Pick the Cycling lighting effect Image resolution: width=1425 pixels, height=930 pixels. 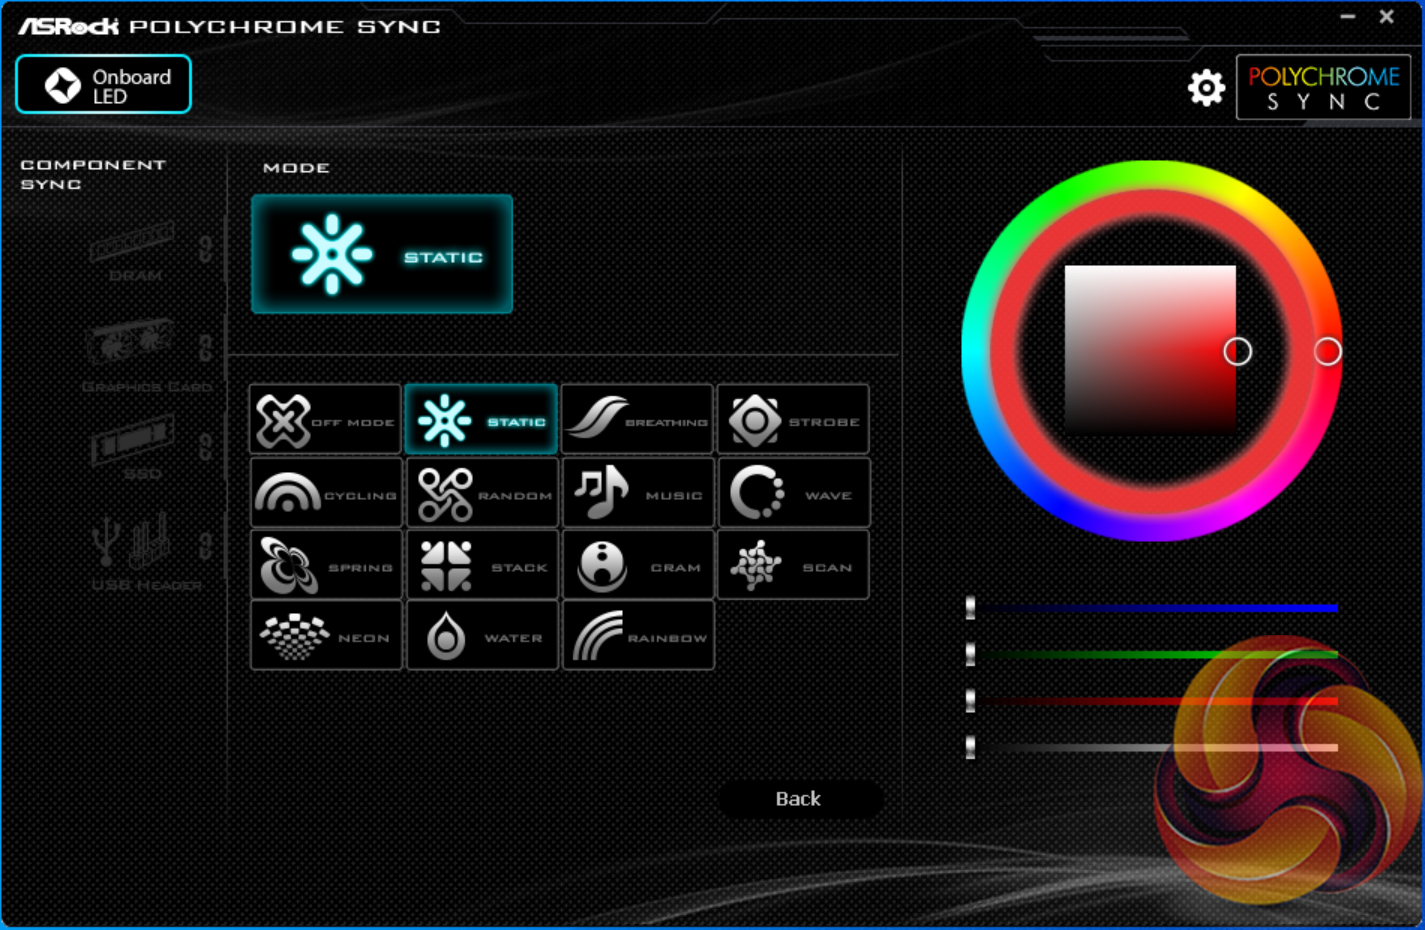pos(325,492)
